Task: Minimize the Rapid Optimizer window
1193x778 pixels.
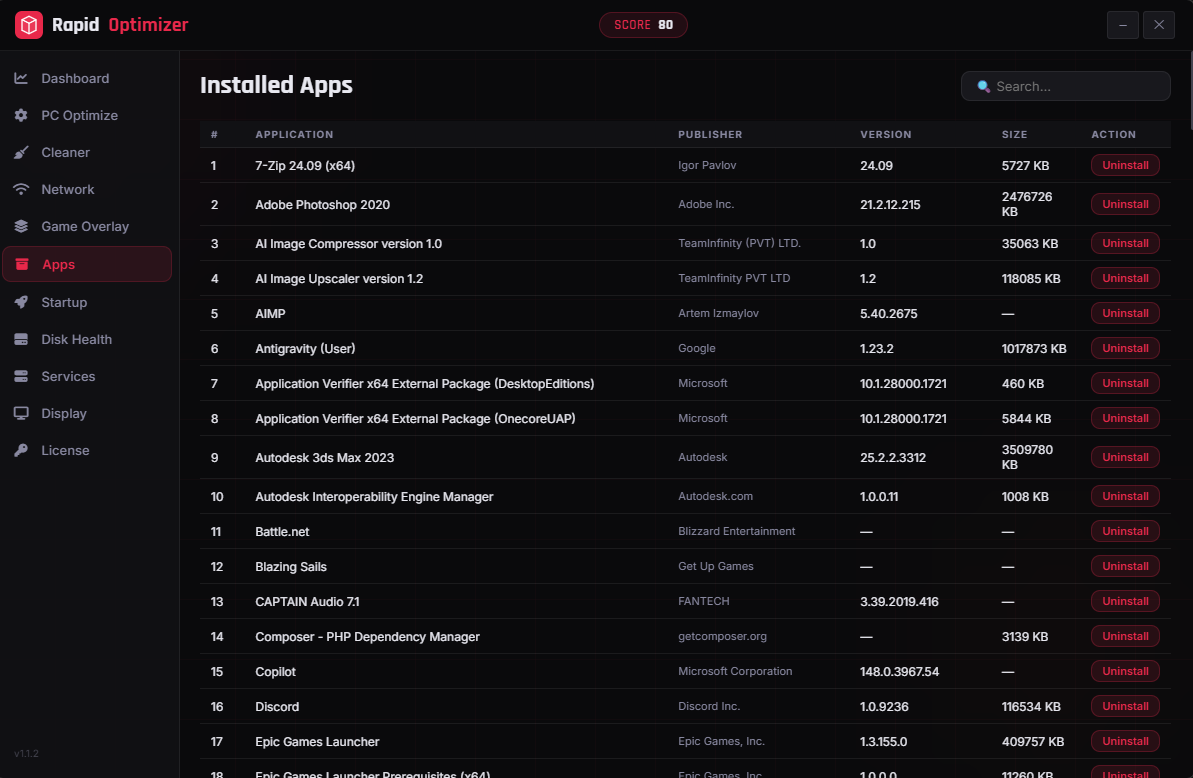Action: (x=1122, y=25)
